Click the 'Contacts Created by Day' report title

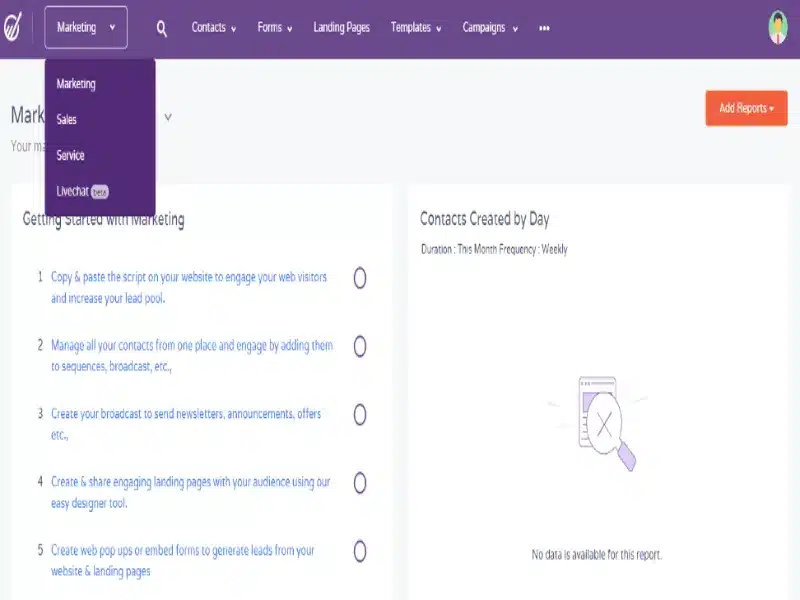[485, 219]
